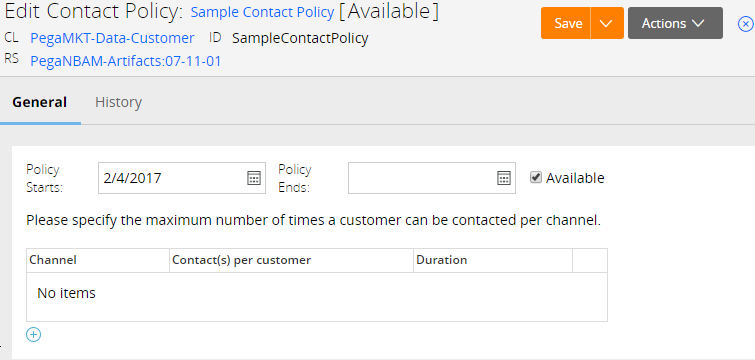Image resolution: width=755 pixels, height=360 pixels.
Task: Open the PegaMKT-Data-Customer class link
Action: 112,38
